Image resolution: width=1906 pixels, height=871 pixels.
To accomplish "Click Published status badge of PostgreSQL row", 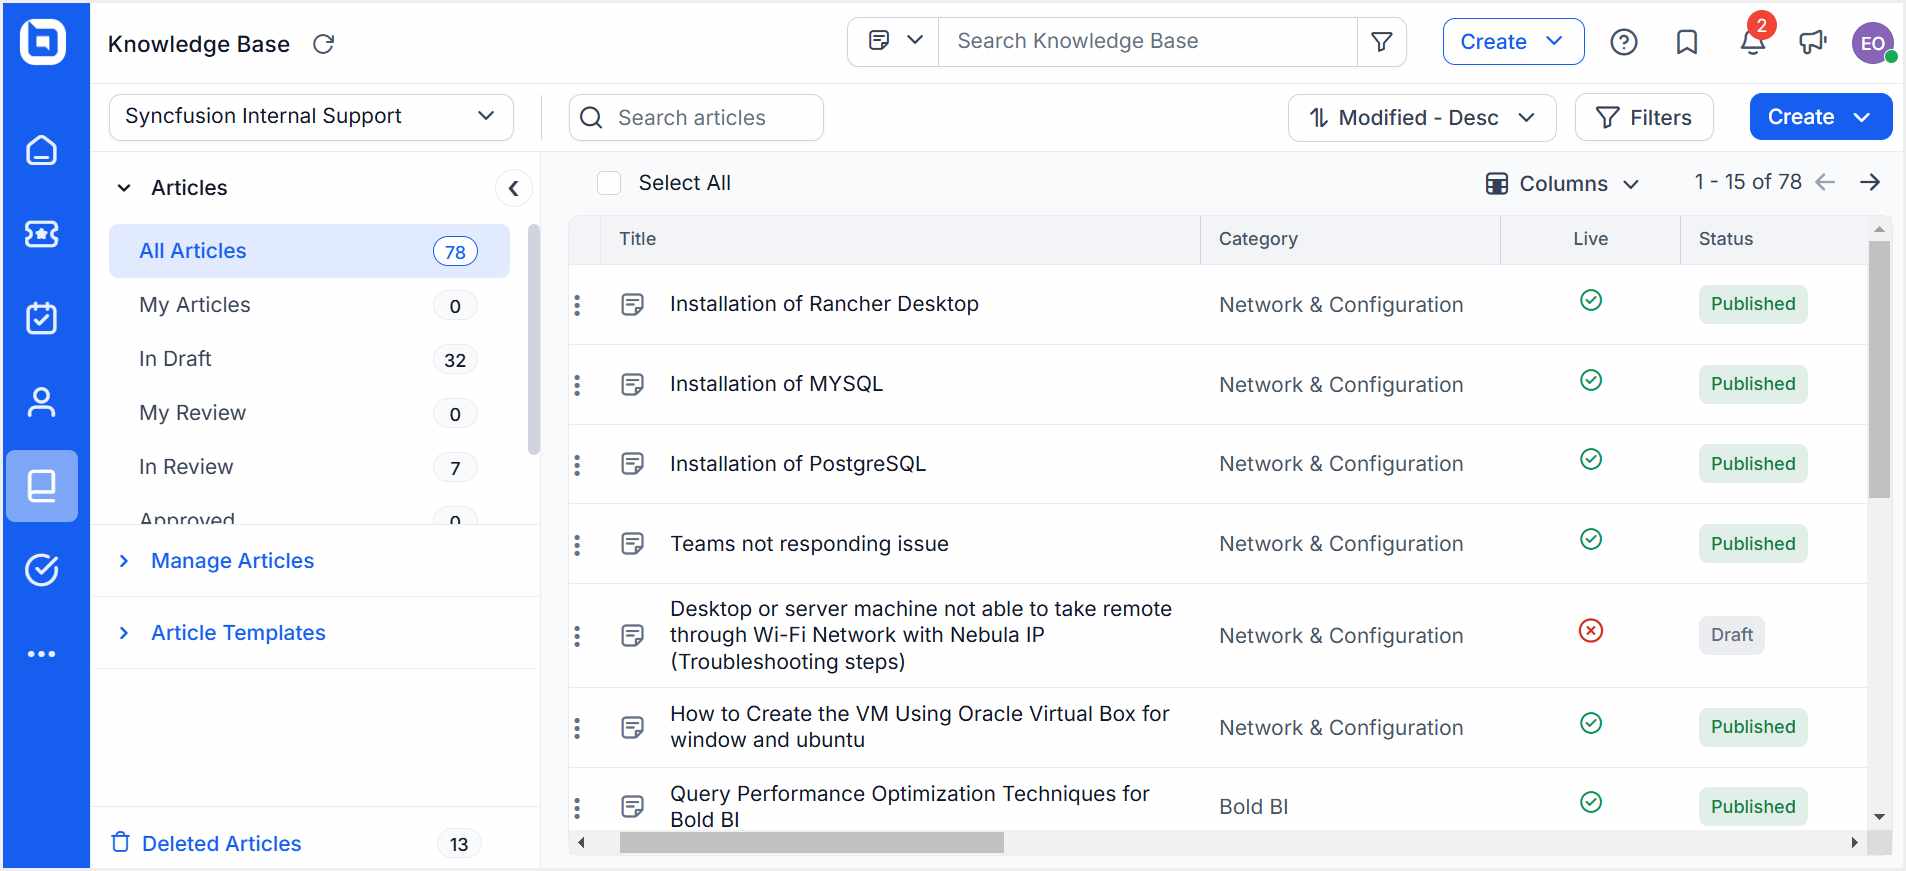I will 1752,464.
